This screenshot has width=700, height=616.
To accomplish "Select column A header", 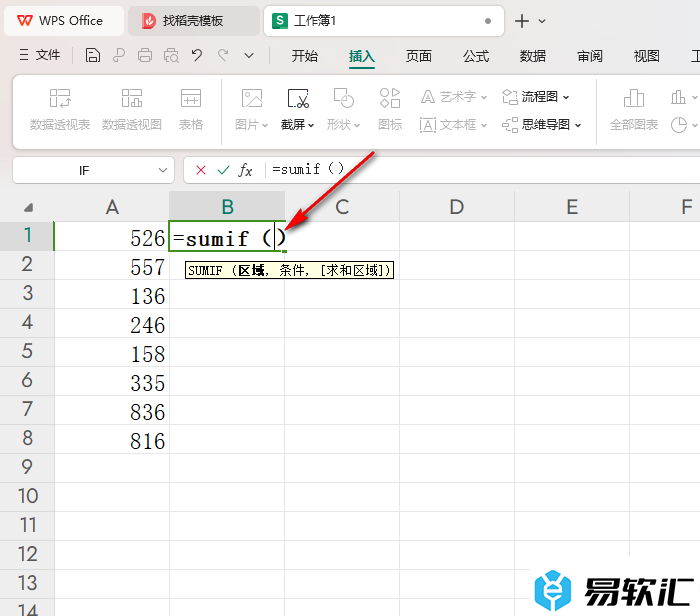I will point(112,207).
